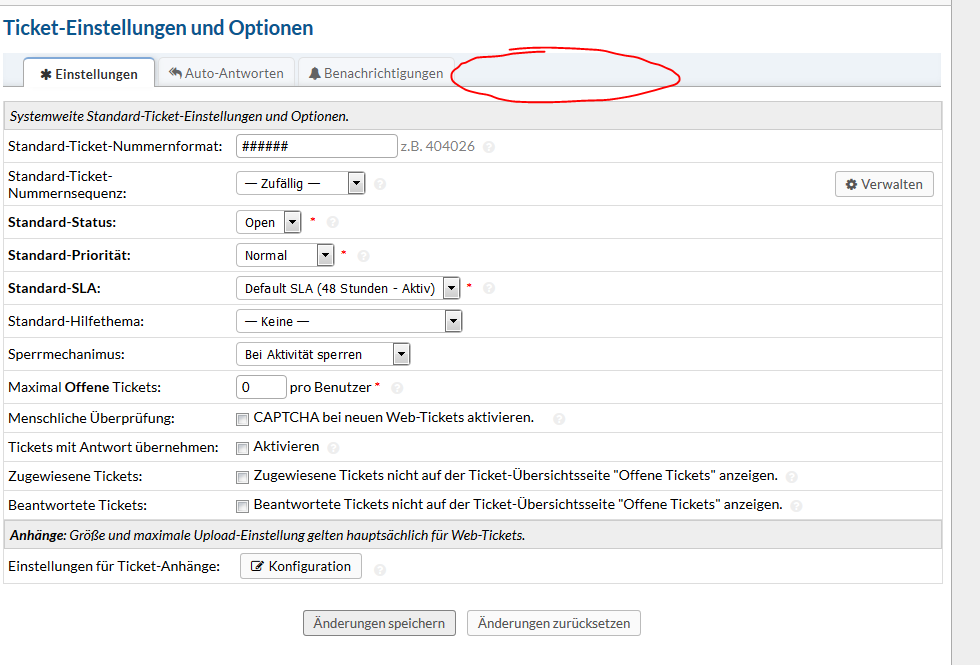Open help tip for Standard-Status
980x665 pixels.
pyautogui.click(x=333, y=222)
